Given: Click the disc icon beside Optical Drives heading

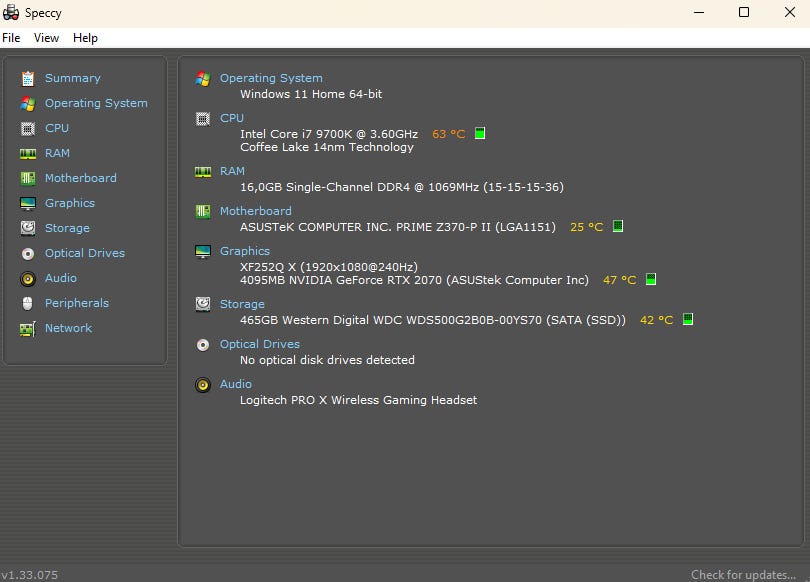Looking at the screenshot, I should 203,344.
